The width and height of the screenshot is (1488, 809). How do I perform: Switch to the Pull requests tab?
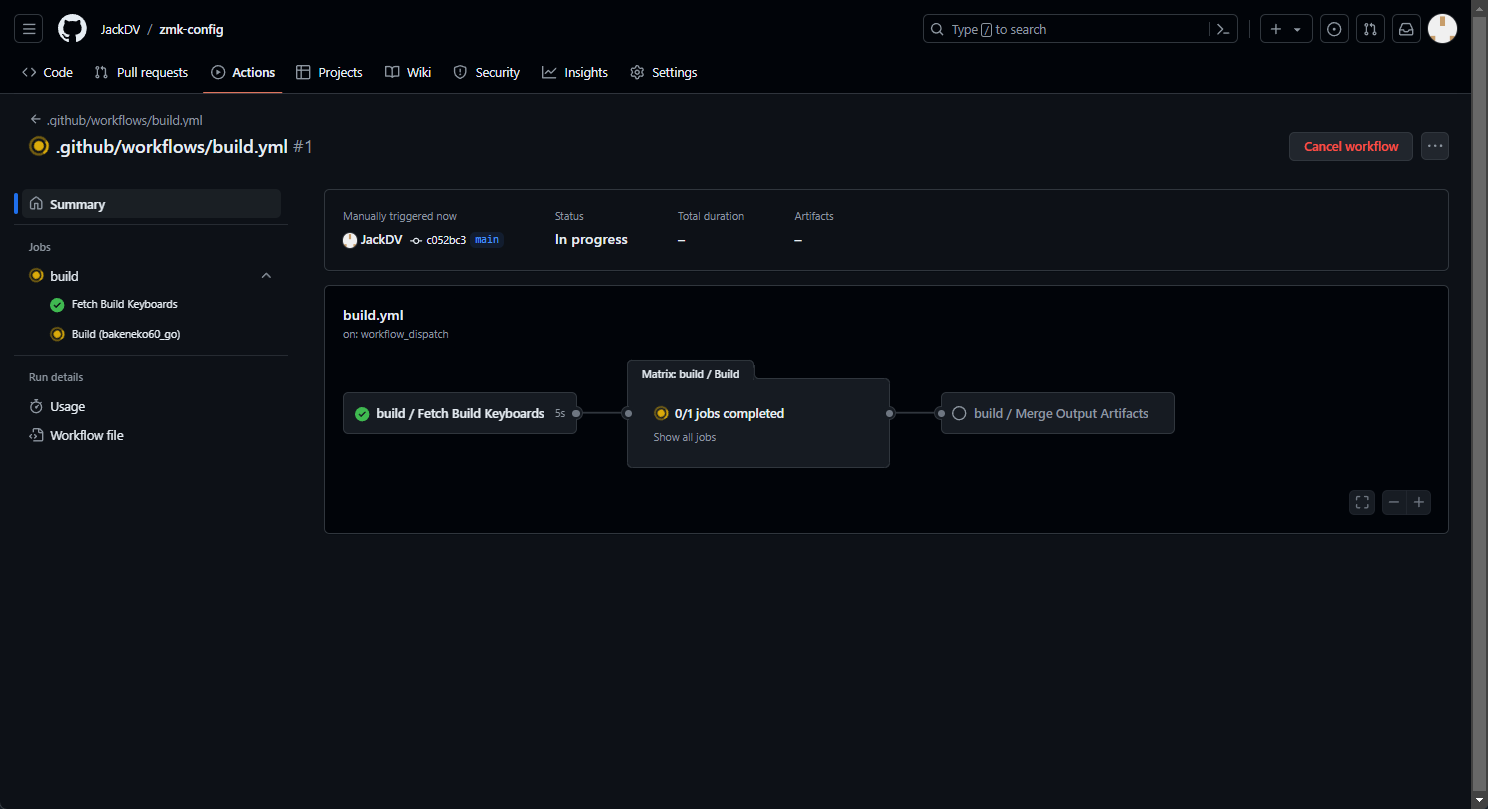click(141, 73)
